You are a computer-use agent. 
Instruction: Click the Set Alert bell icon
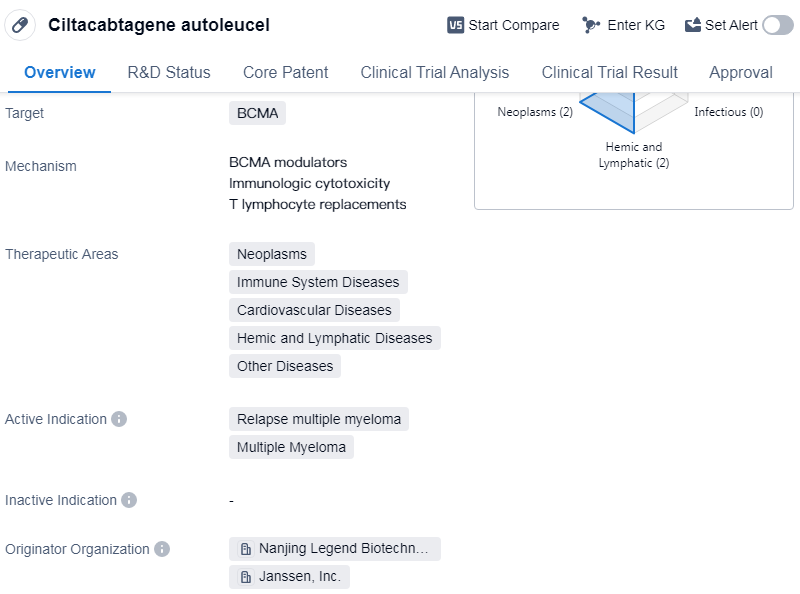(x=693, y=25)
